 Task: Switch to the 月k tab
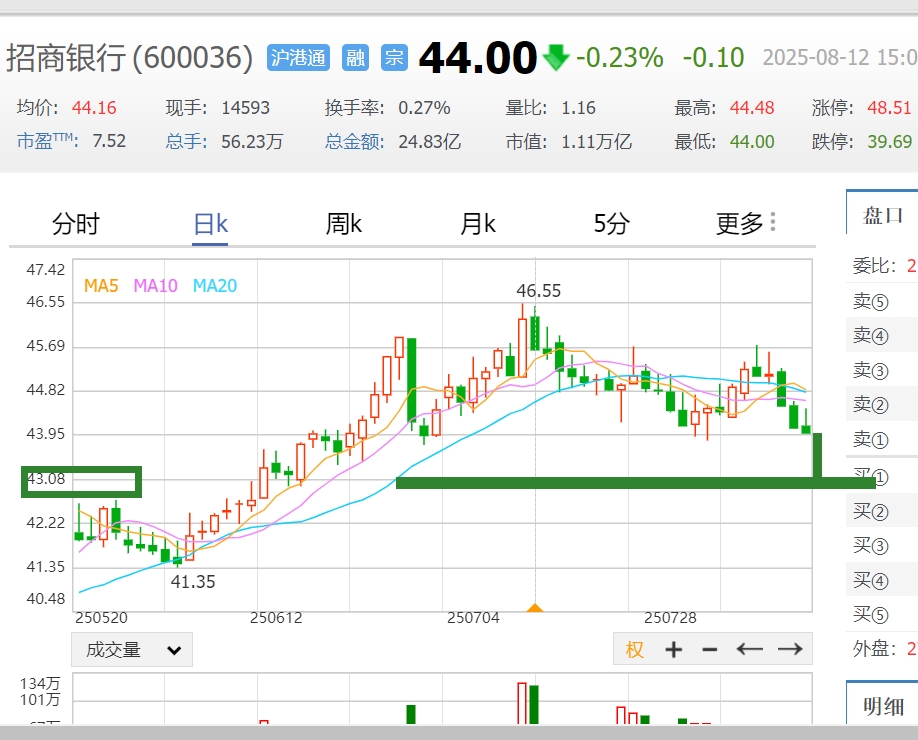(478, 224)
